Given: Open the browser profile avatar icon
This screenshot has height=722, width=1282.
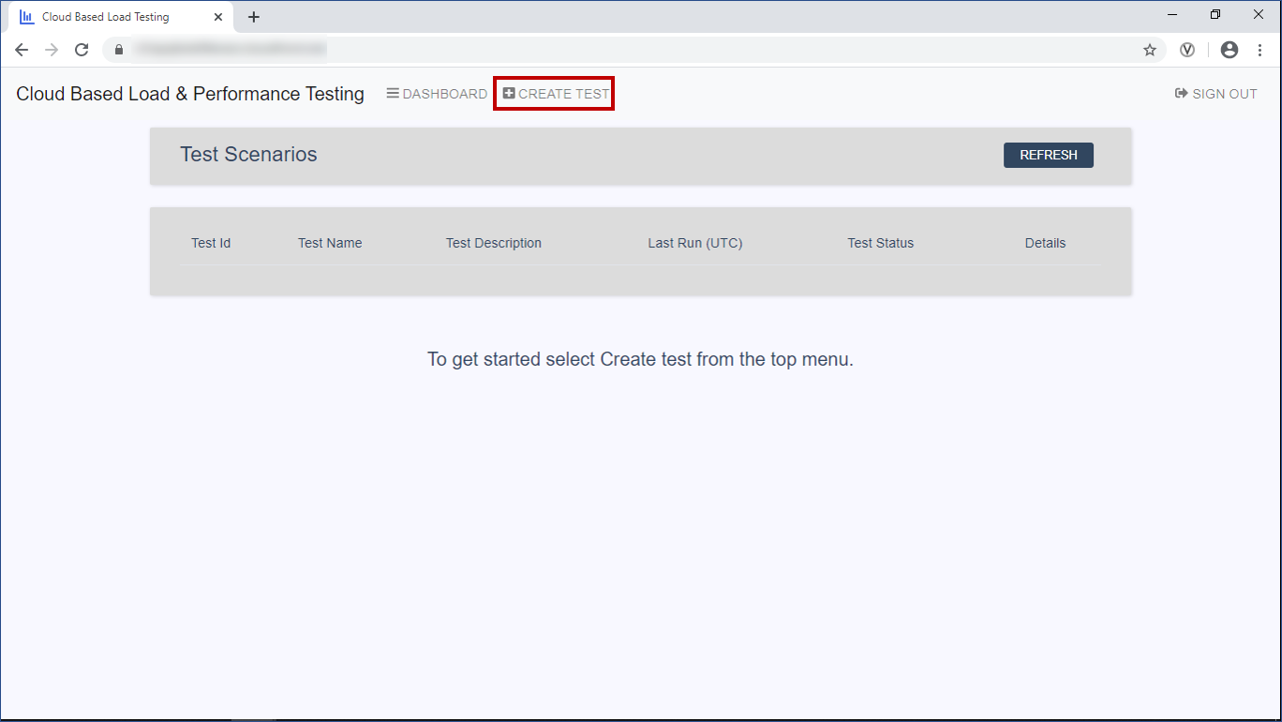Looking at the screenshot, I should click(1229, 50).
